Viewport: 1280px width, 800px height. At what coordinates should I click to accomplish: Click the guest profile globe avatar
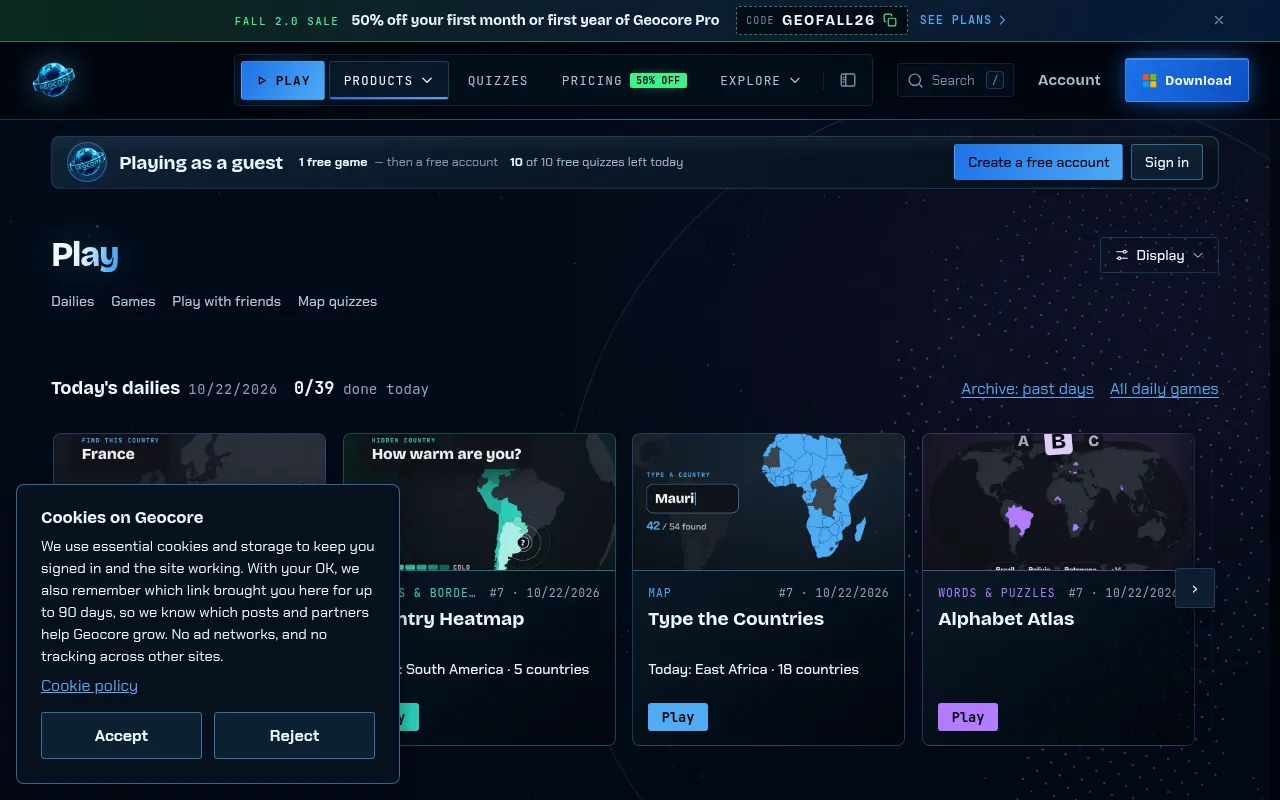click(87, 162)
